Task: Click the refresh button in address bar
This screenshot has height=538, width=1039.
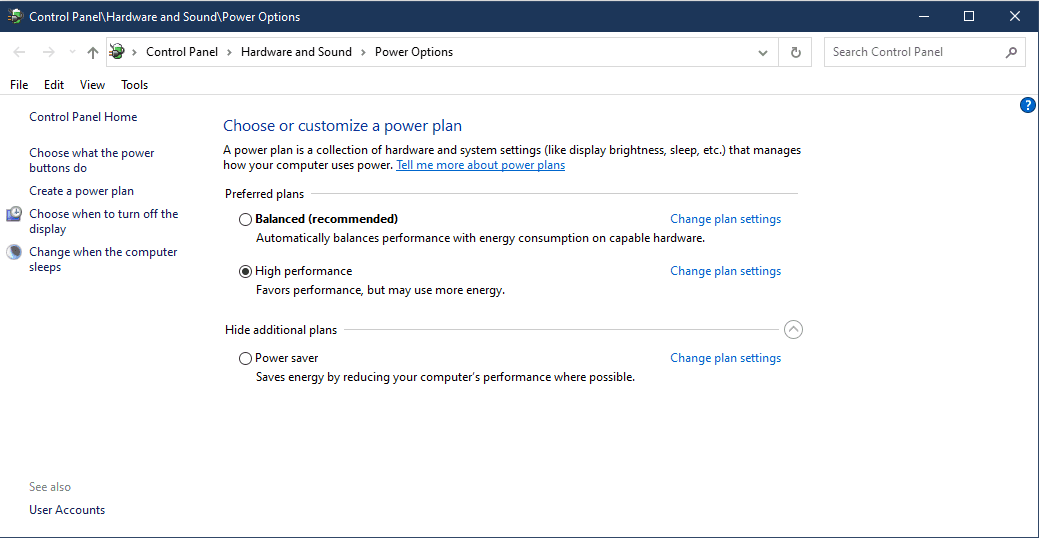Action: point(796,52)
